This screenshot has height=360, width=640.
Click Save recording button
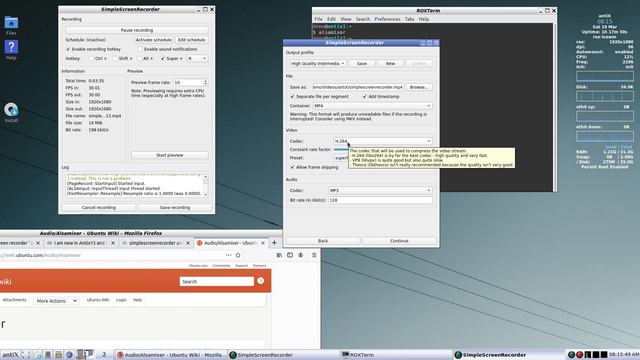175,208
